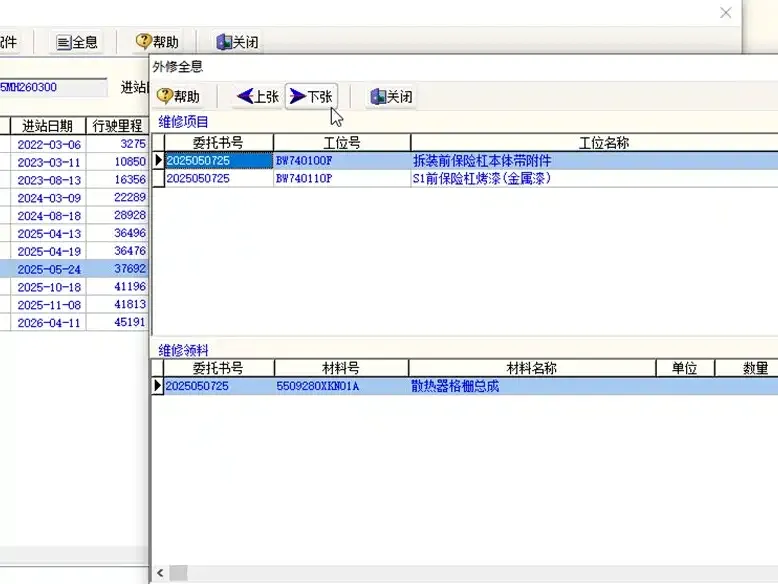Select the row dated 2024-03-09
The width and height of the screenshot is (778, 584).
coord(74,197)
